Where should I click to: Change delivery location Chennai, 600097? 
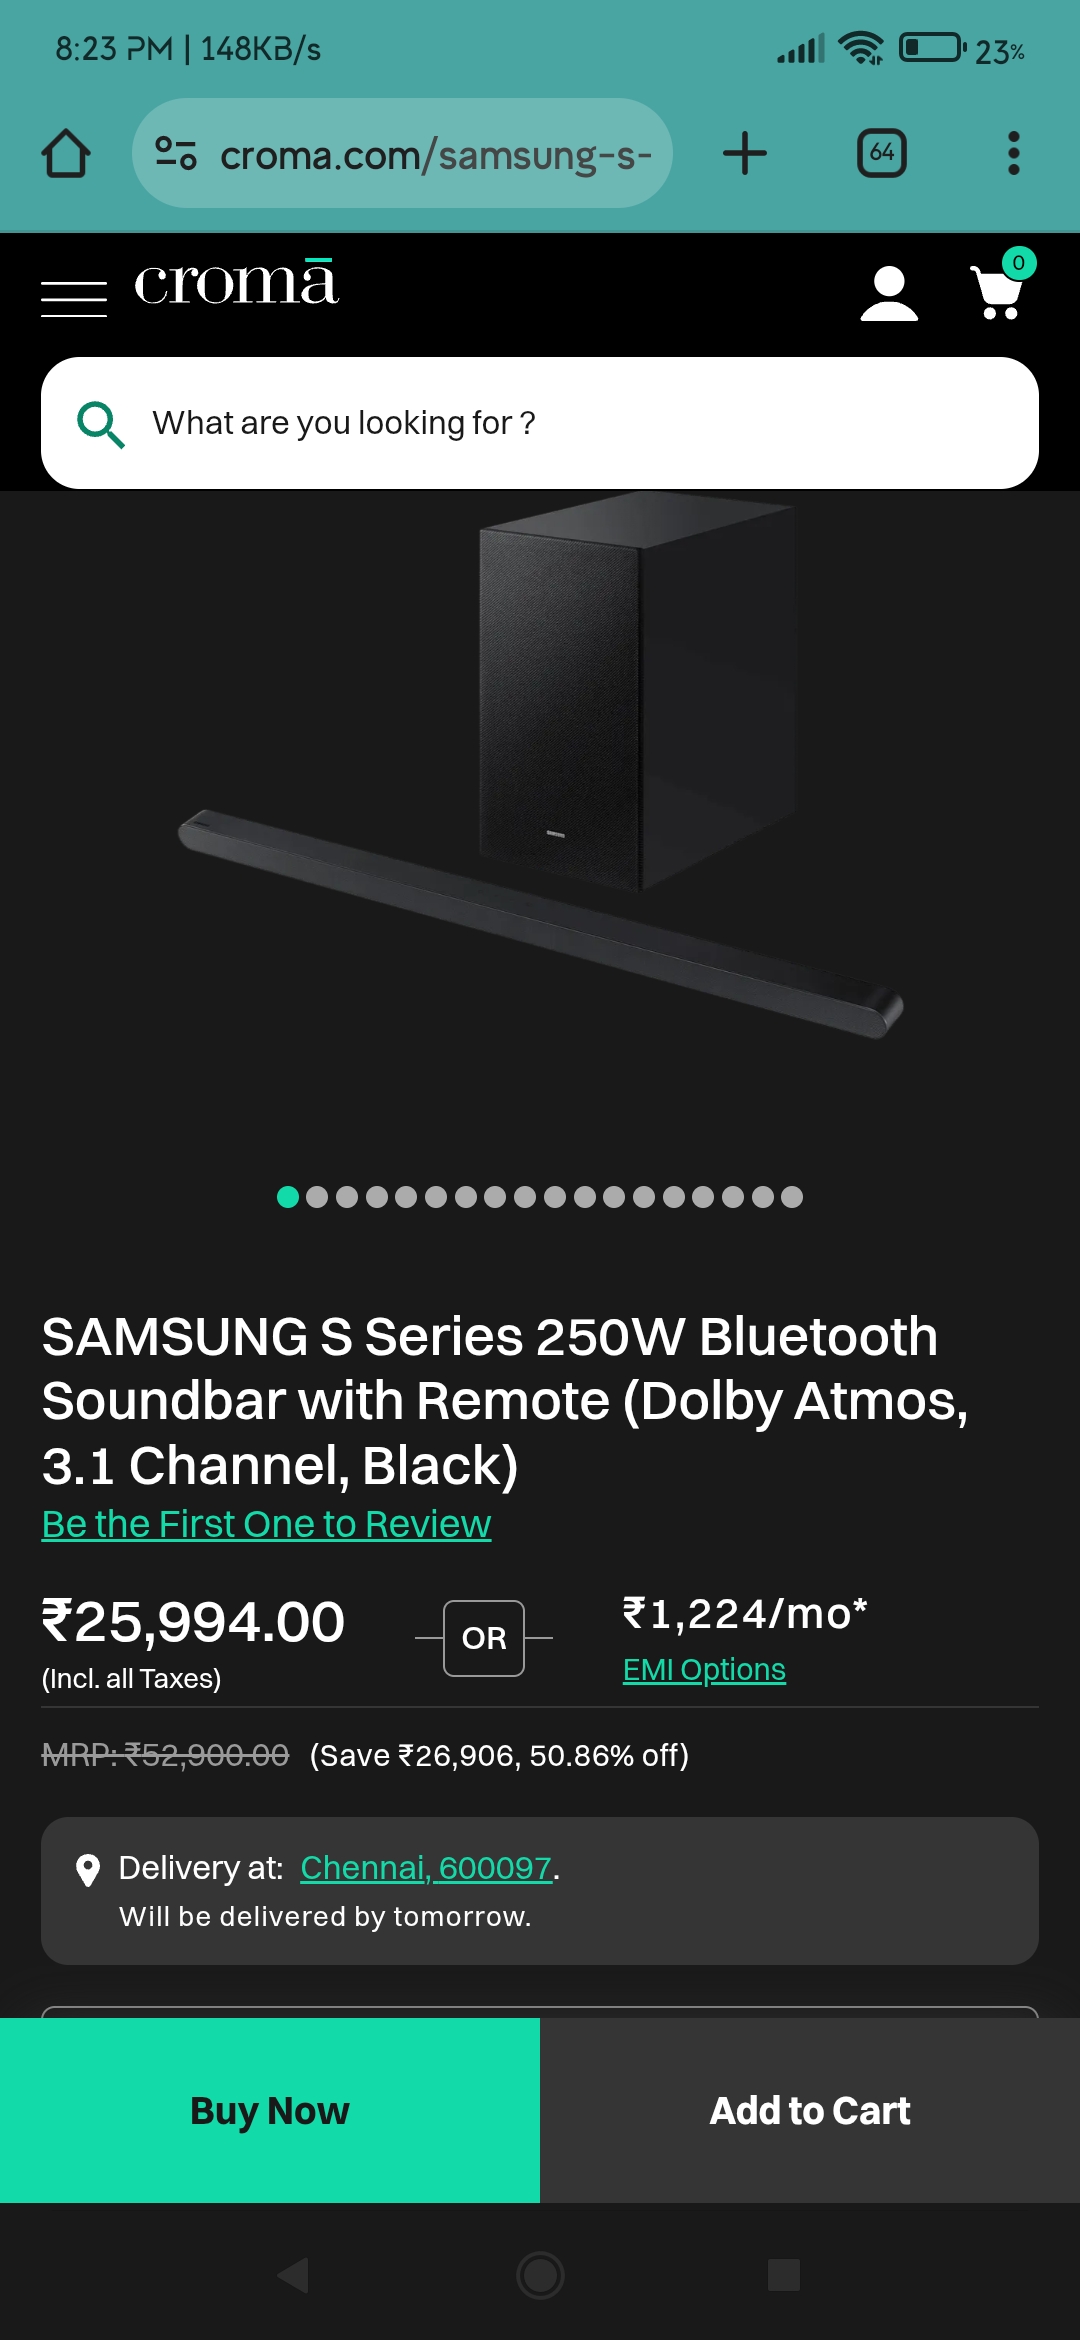click(x=426, y=1868)
